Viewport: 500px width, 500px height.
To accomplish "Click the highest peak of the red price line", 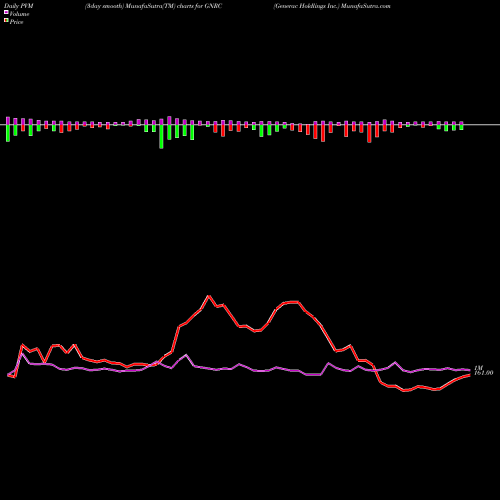I will [209, 296].
